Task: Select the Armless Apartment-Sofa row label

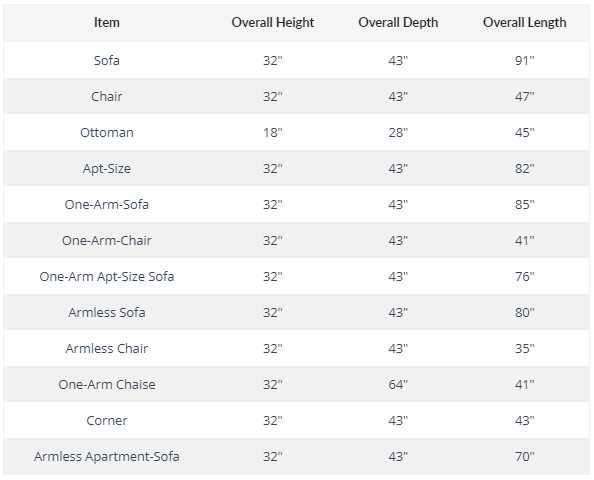Action: pyautogui.click(x=107, y=456)
